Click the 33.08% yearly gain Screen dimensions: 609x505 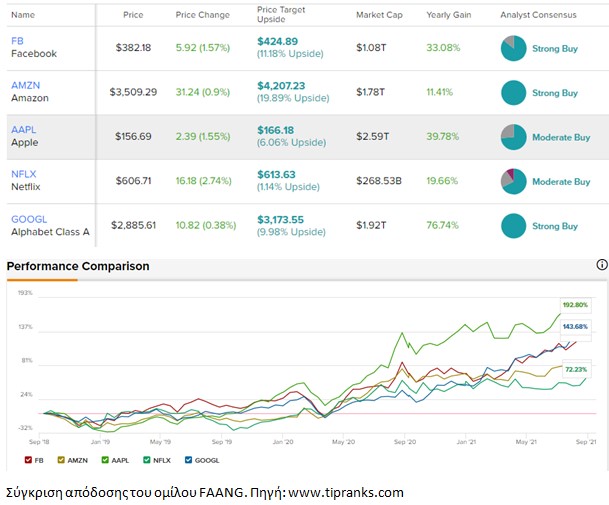[x=443, y=48]
